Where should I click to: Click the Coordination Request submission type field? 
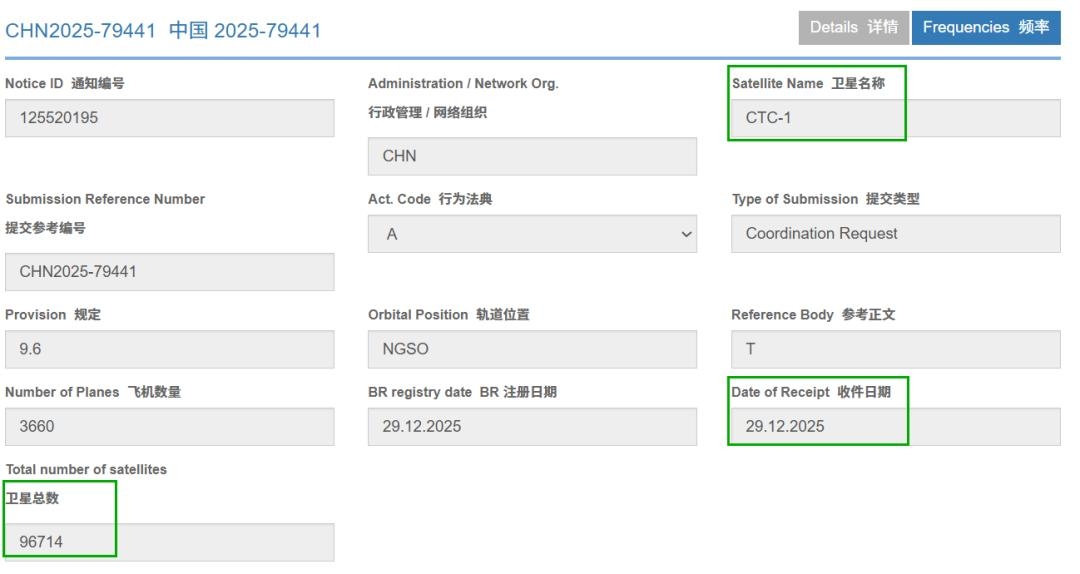click(x=895, y=234)
